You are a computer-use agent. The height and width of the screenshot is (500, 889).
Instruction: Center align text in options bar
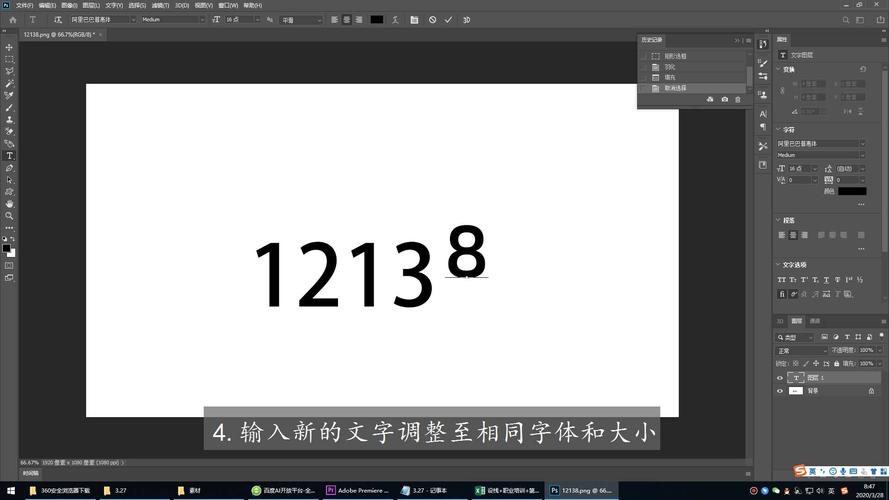coord(346,20)
